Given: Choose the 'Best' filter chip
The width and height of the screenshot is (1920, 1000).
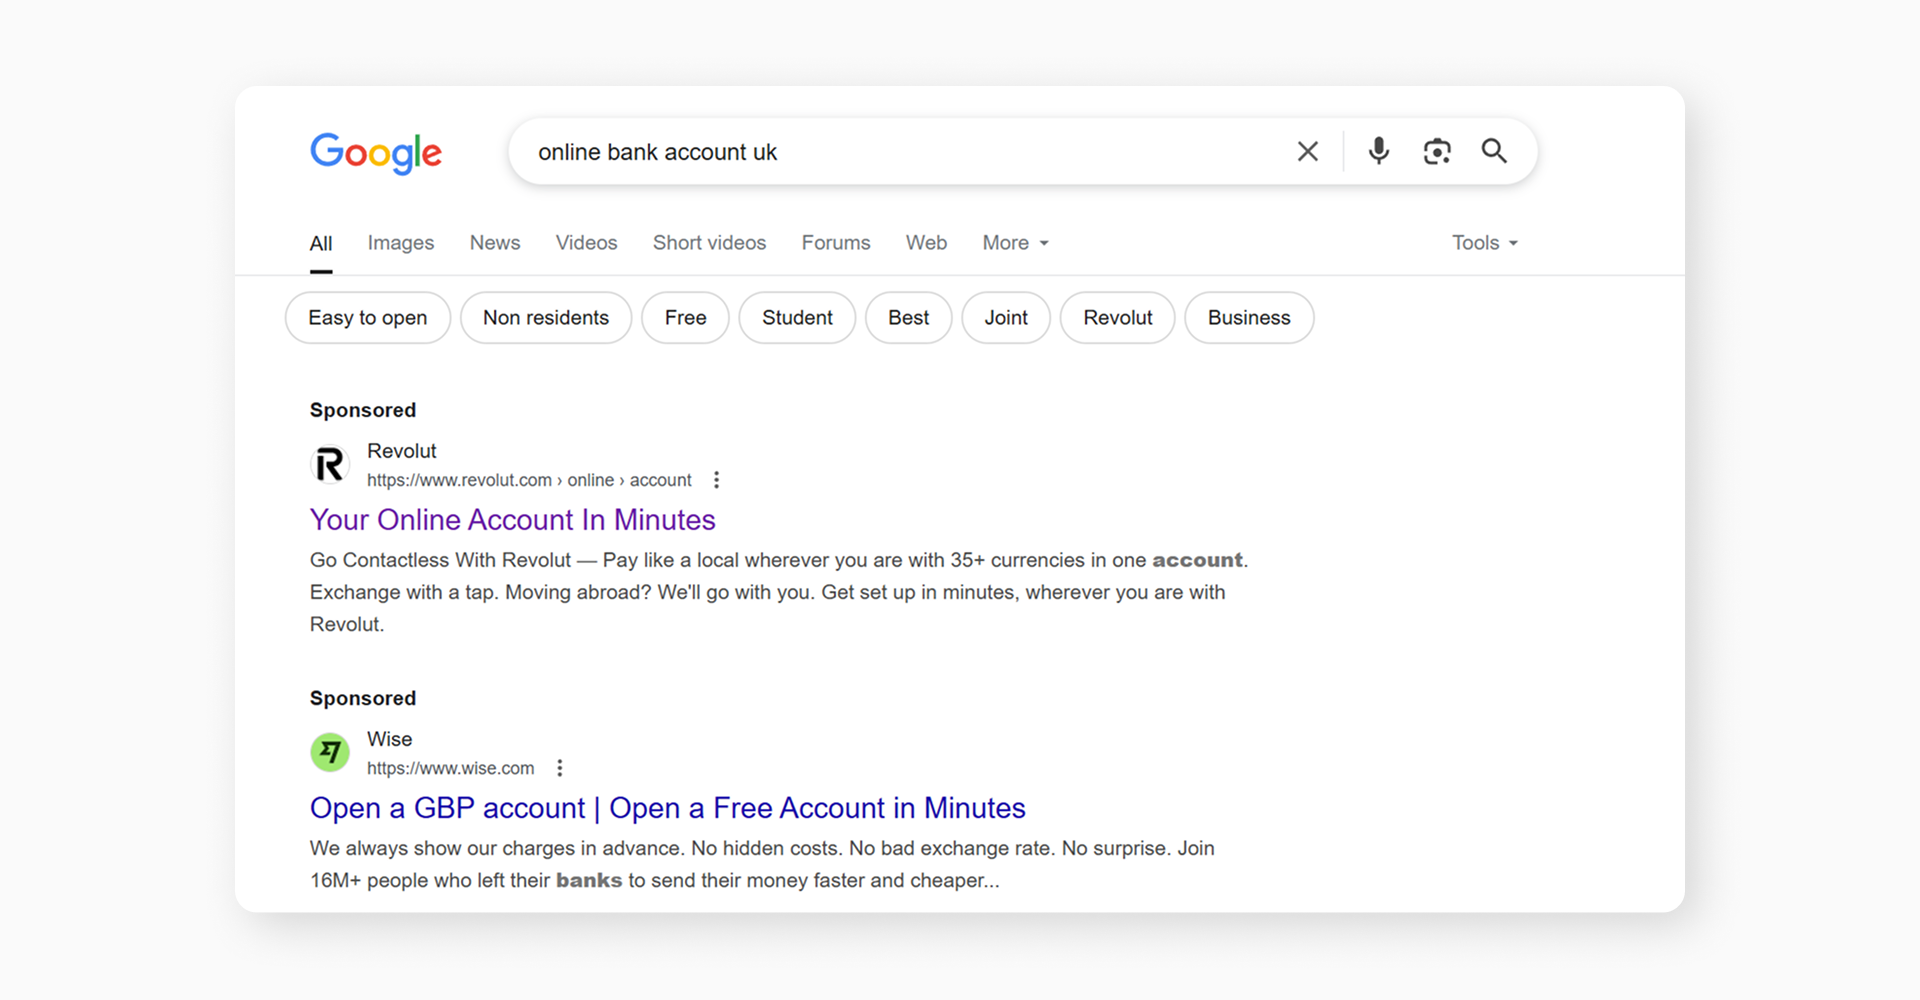Looking at the screenshot, I should [909, 318].
